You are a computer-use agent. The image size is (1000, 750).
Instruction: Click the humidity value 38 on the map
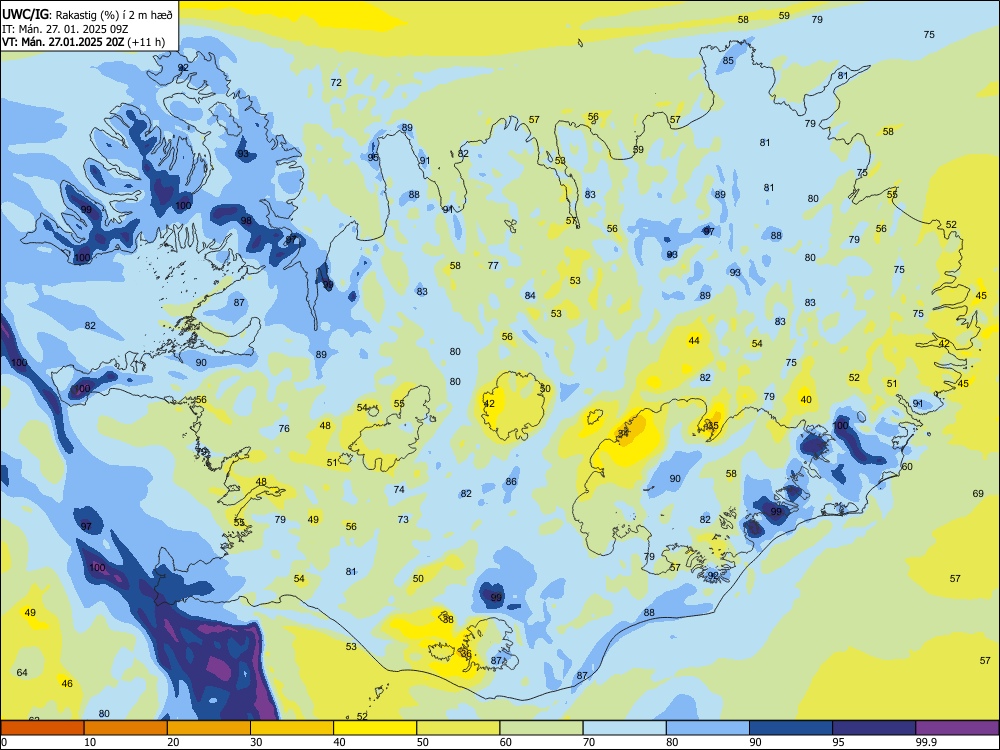pos(448,619)
